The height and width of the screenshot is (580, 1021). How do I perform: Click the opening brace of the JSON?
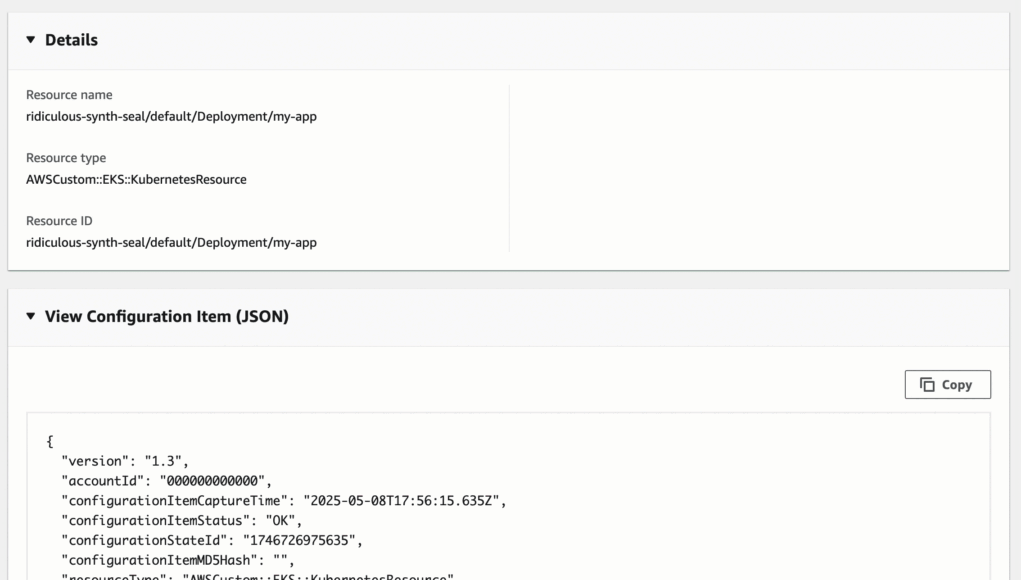coord(50,441)
